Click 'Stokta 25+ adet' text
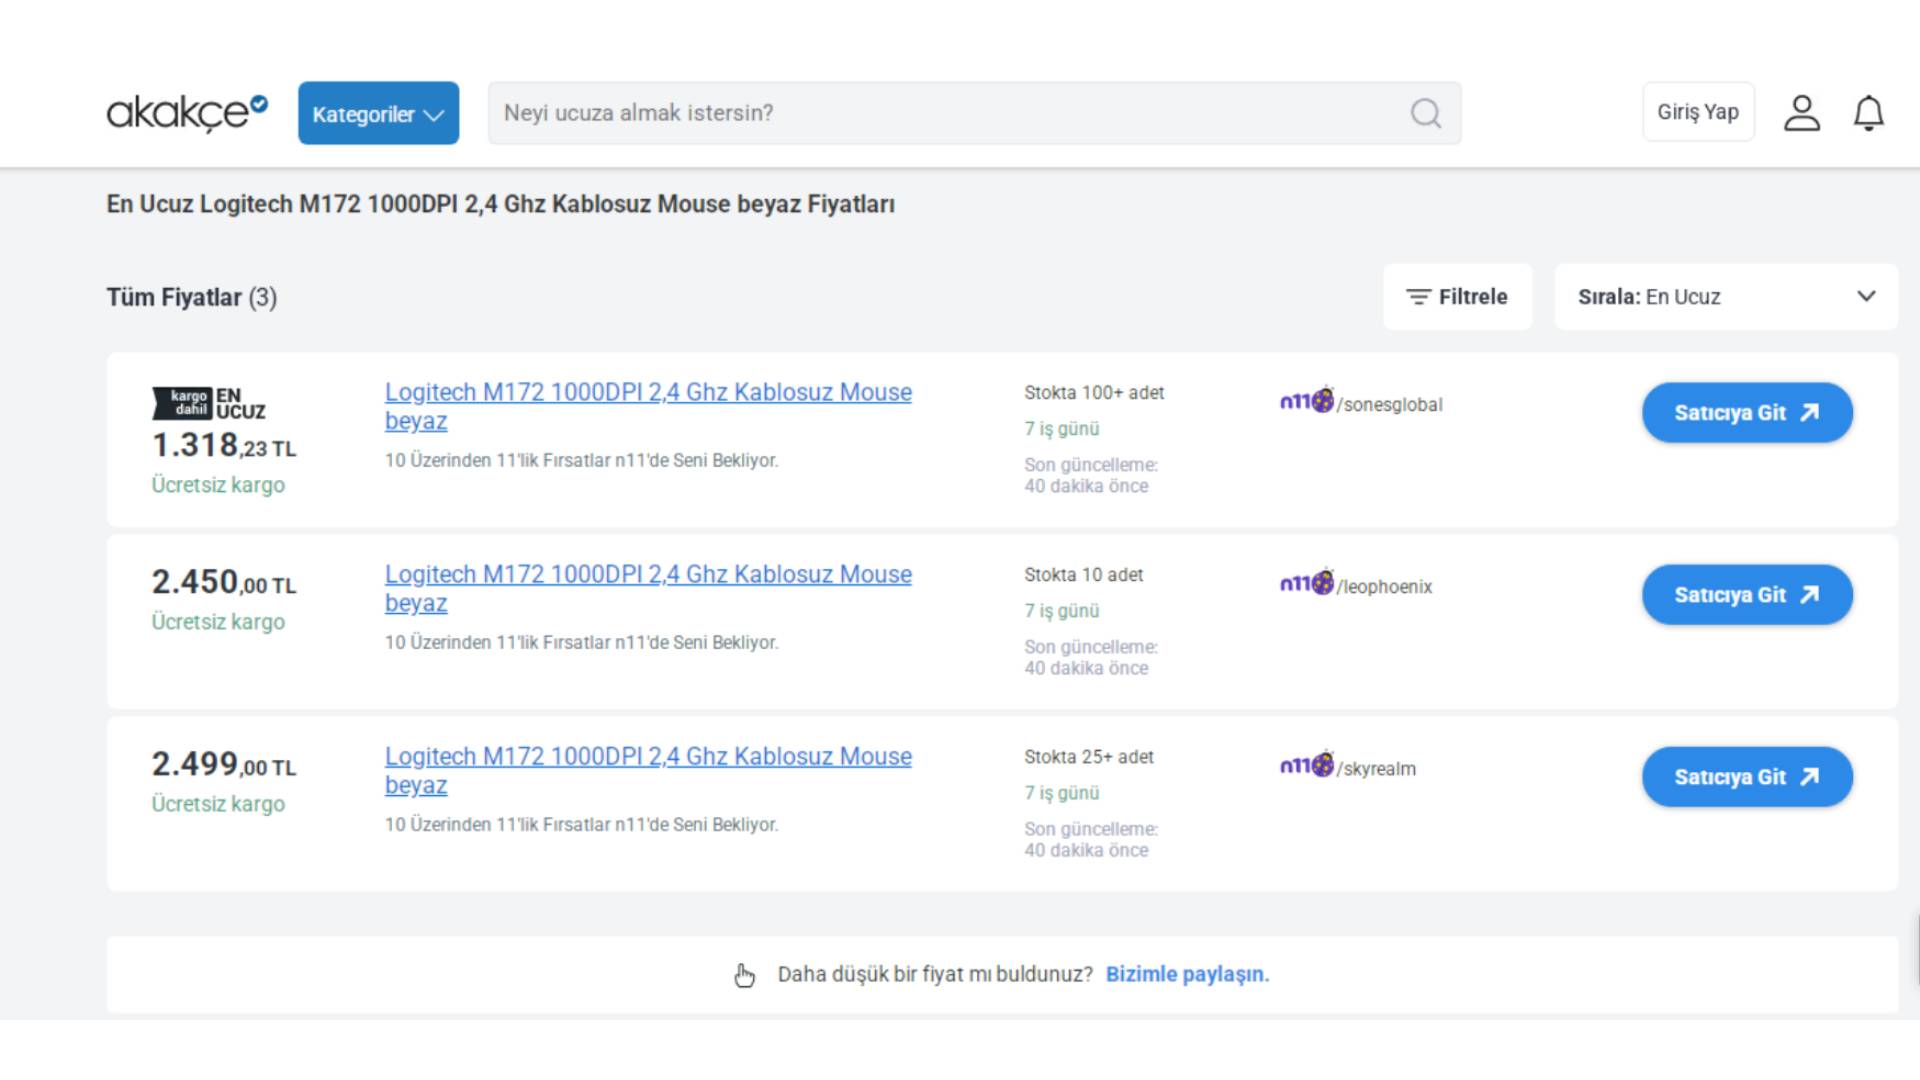 1089,757
